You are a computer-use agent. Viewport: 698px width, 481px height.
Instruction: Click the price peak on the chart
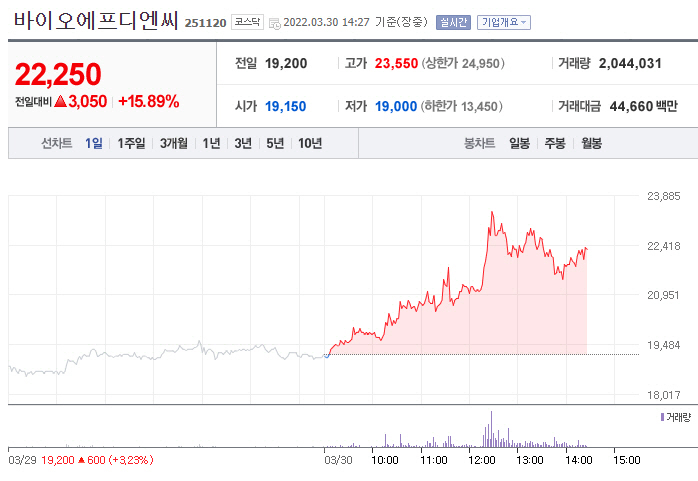pyautogui.click(x=492, y=212)
